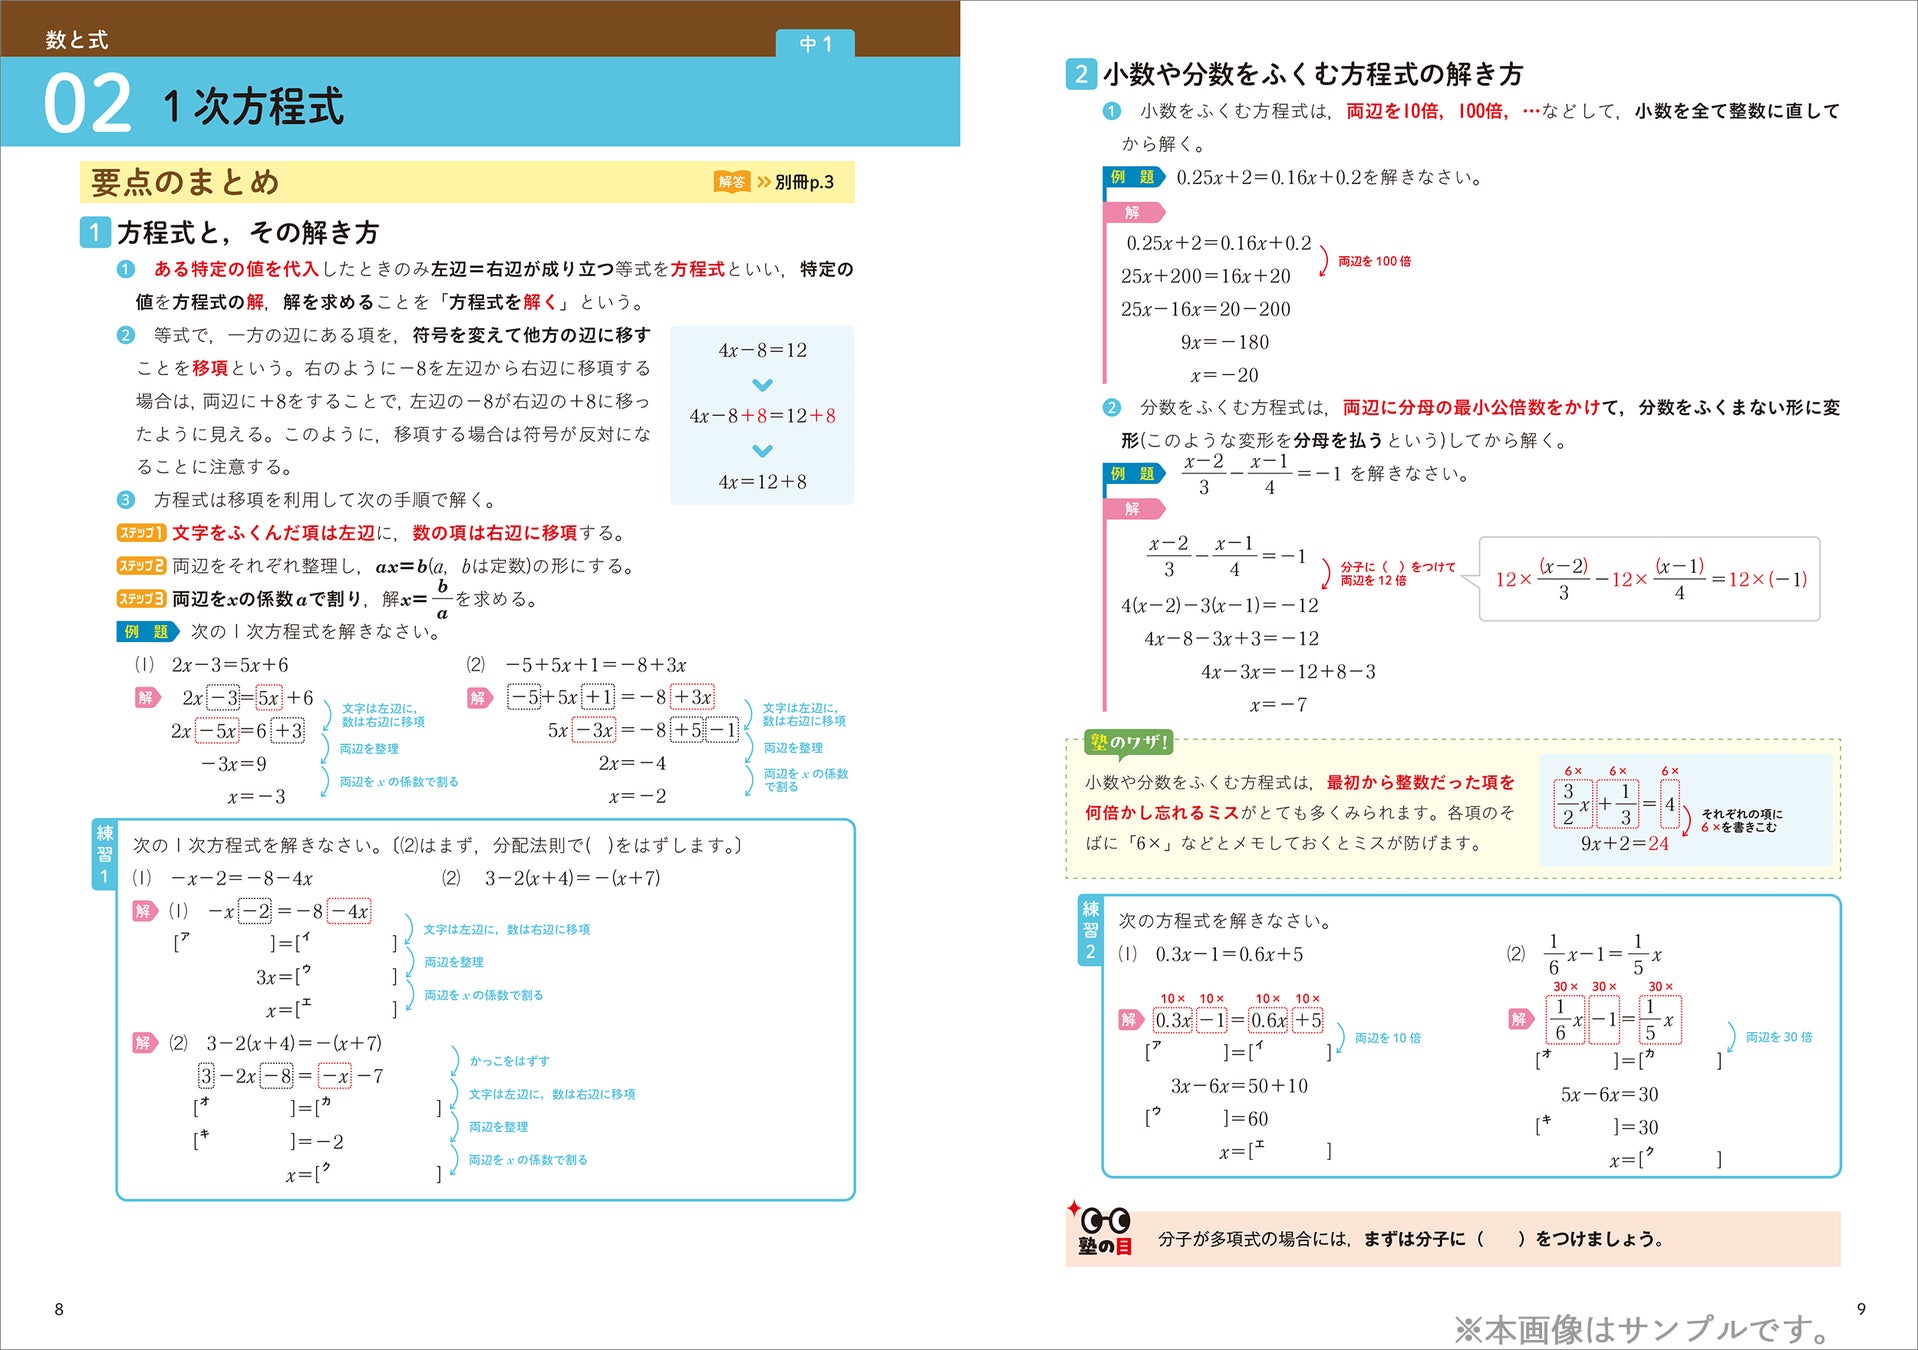Click the ステップ2 badge
This screenshot has height=1350, width=1918.
point(141,566)
